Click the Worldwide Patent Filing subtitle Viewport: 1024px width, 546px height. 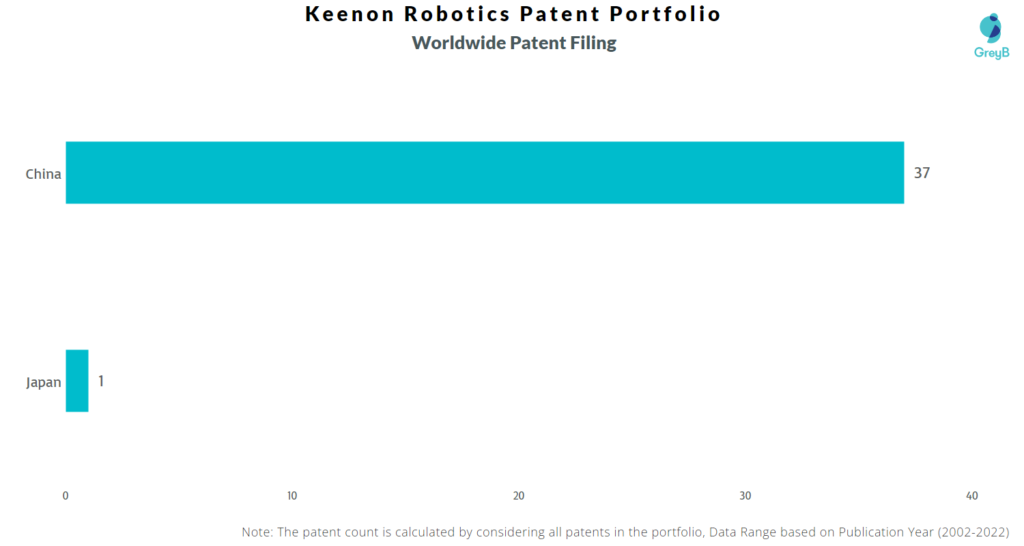tap(514, 42)
